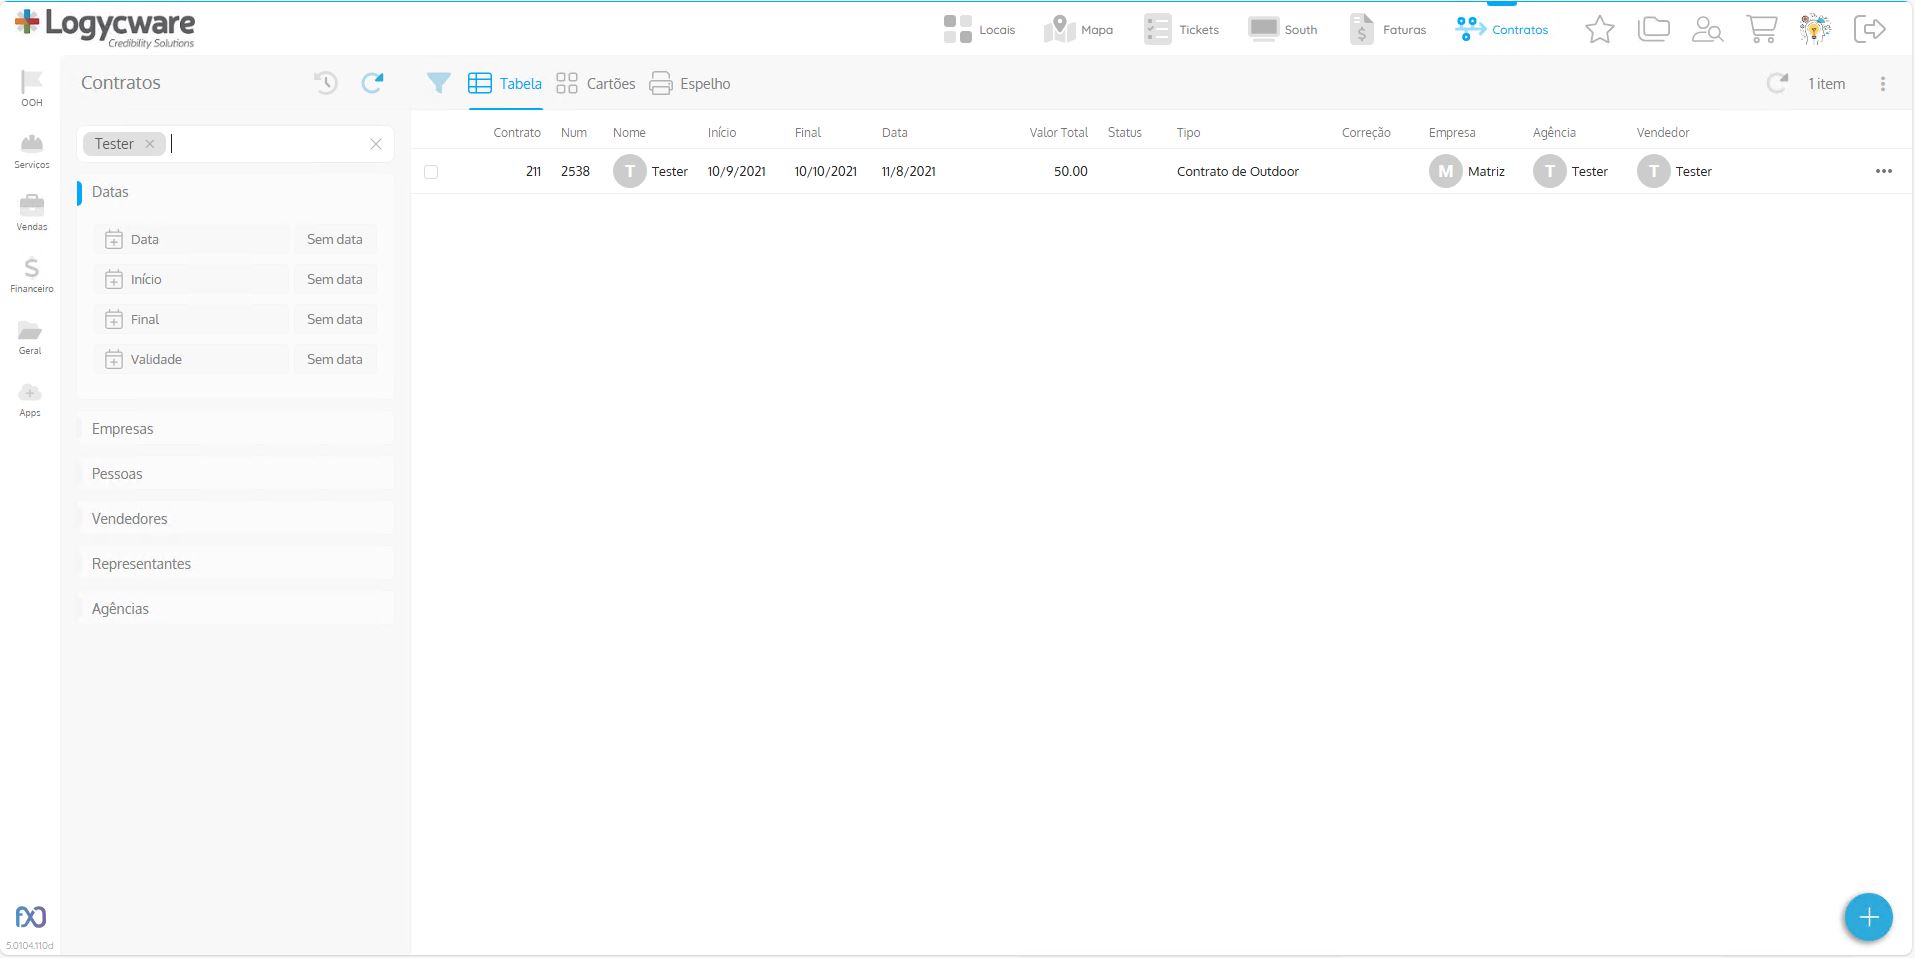Expand the Agências filter section
This screenshot has height=958, width=1915.
coord(235,609)
